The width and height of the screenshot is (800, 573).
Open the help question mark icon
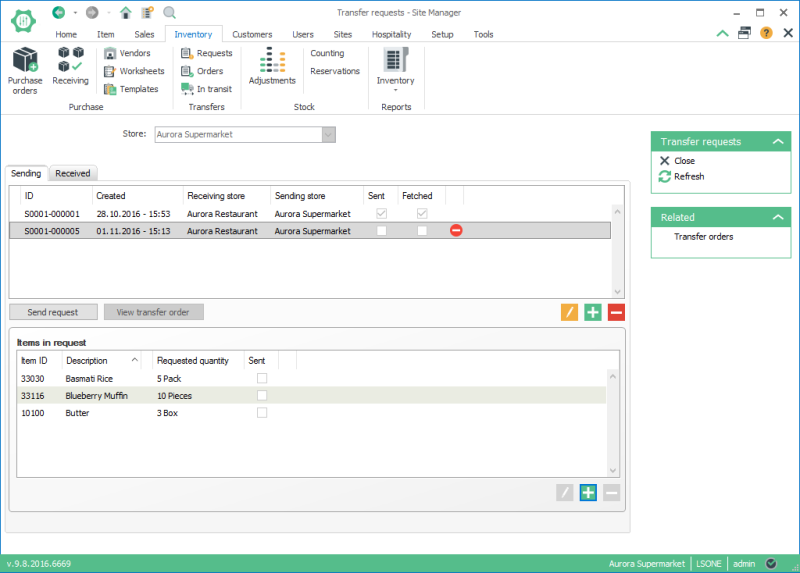[766, 33]
